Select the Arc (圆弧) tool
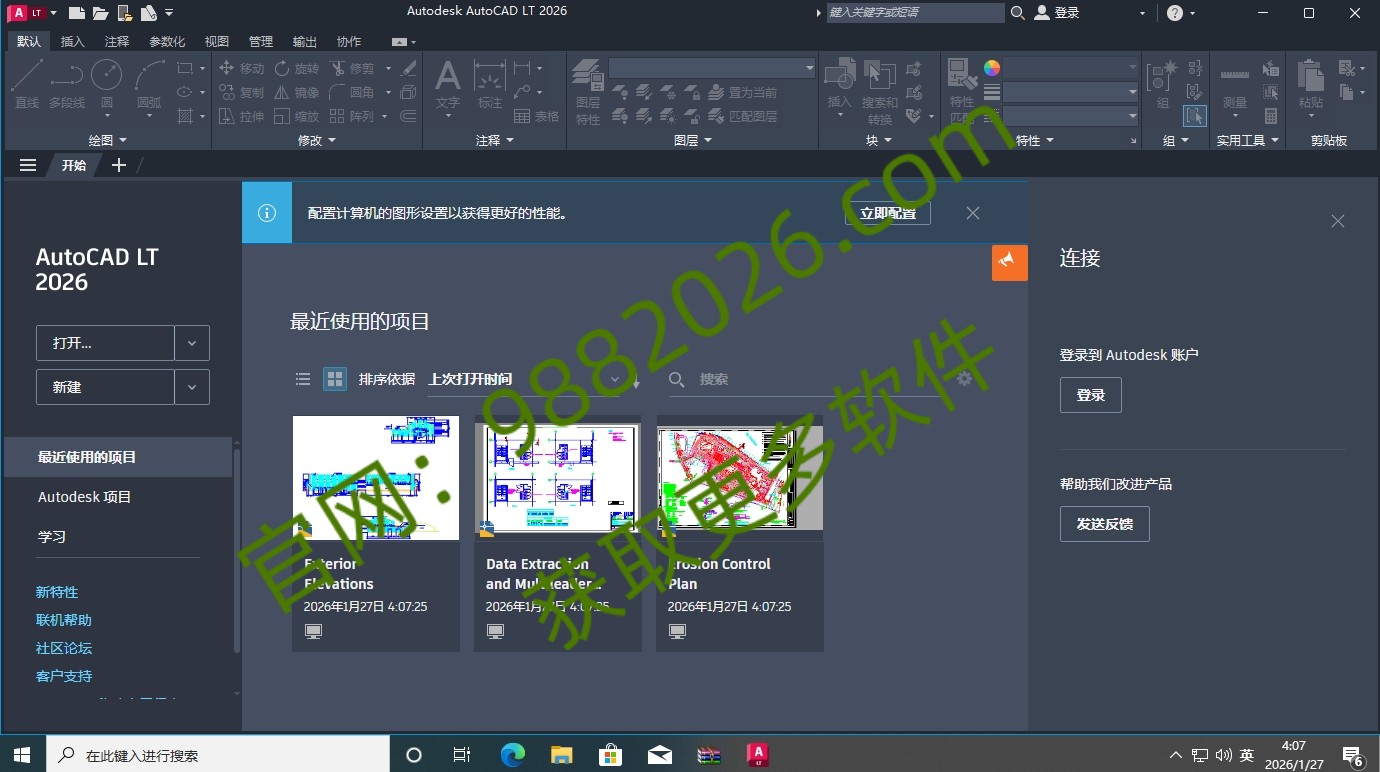Screen dimensions: 1380x772 pyautogui.click(x=149, y=84)
